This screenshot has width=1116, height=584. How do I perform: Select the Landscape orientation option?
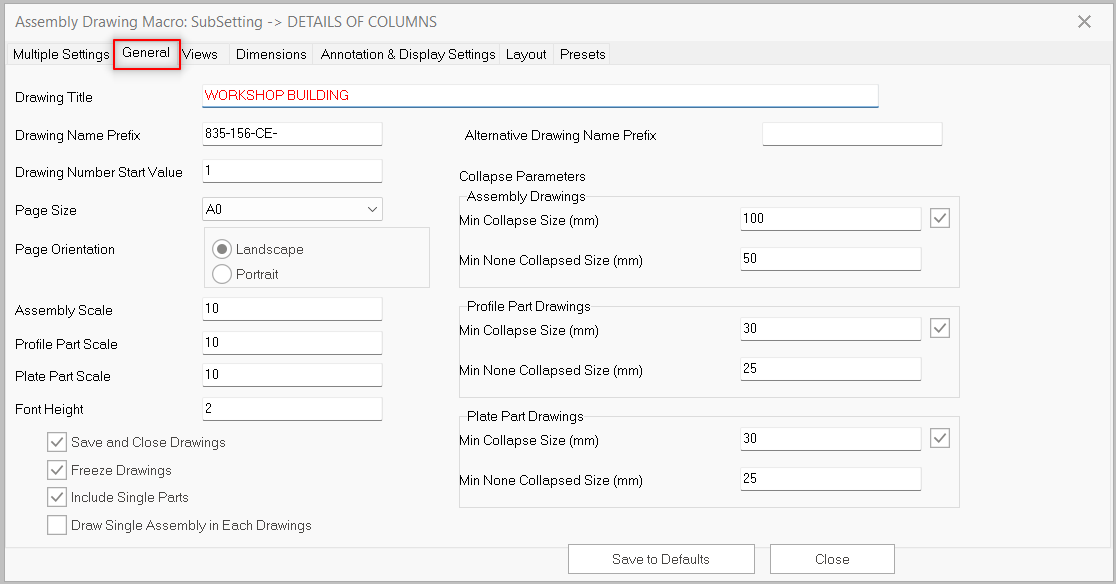coord(222,249)
